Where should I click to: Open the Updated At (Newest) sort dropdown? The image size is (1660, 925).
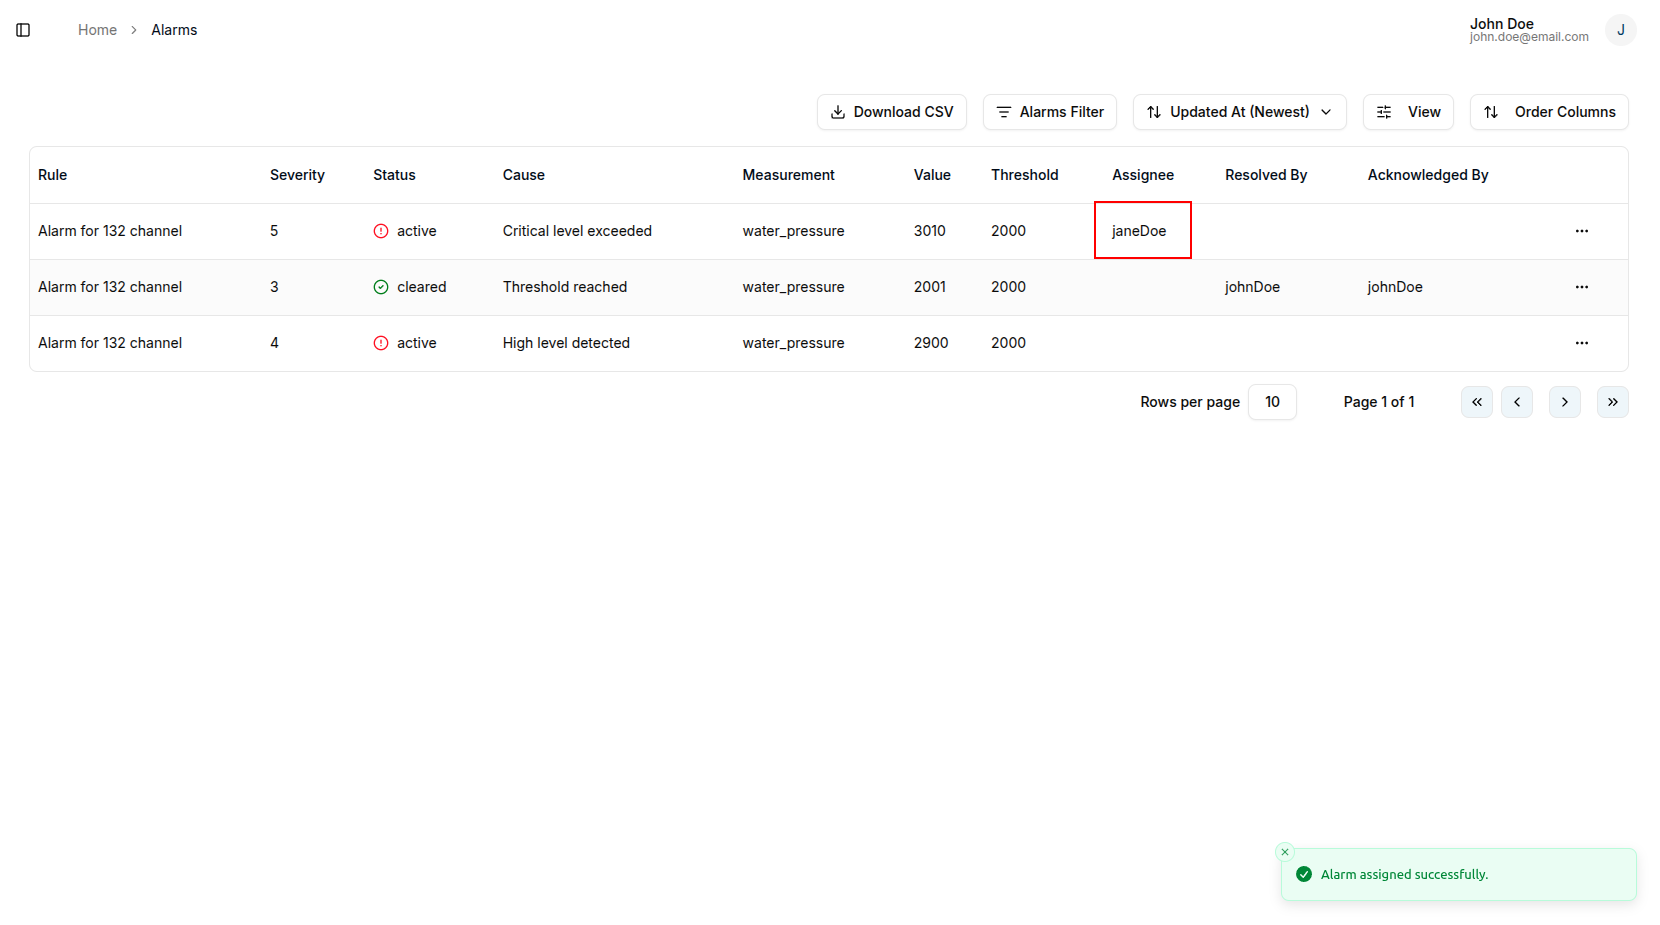click(x=1239, y=112)
